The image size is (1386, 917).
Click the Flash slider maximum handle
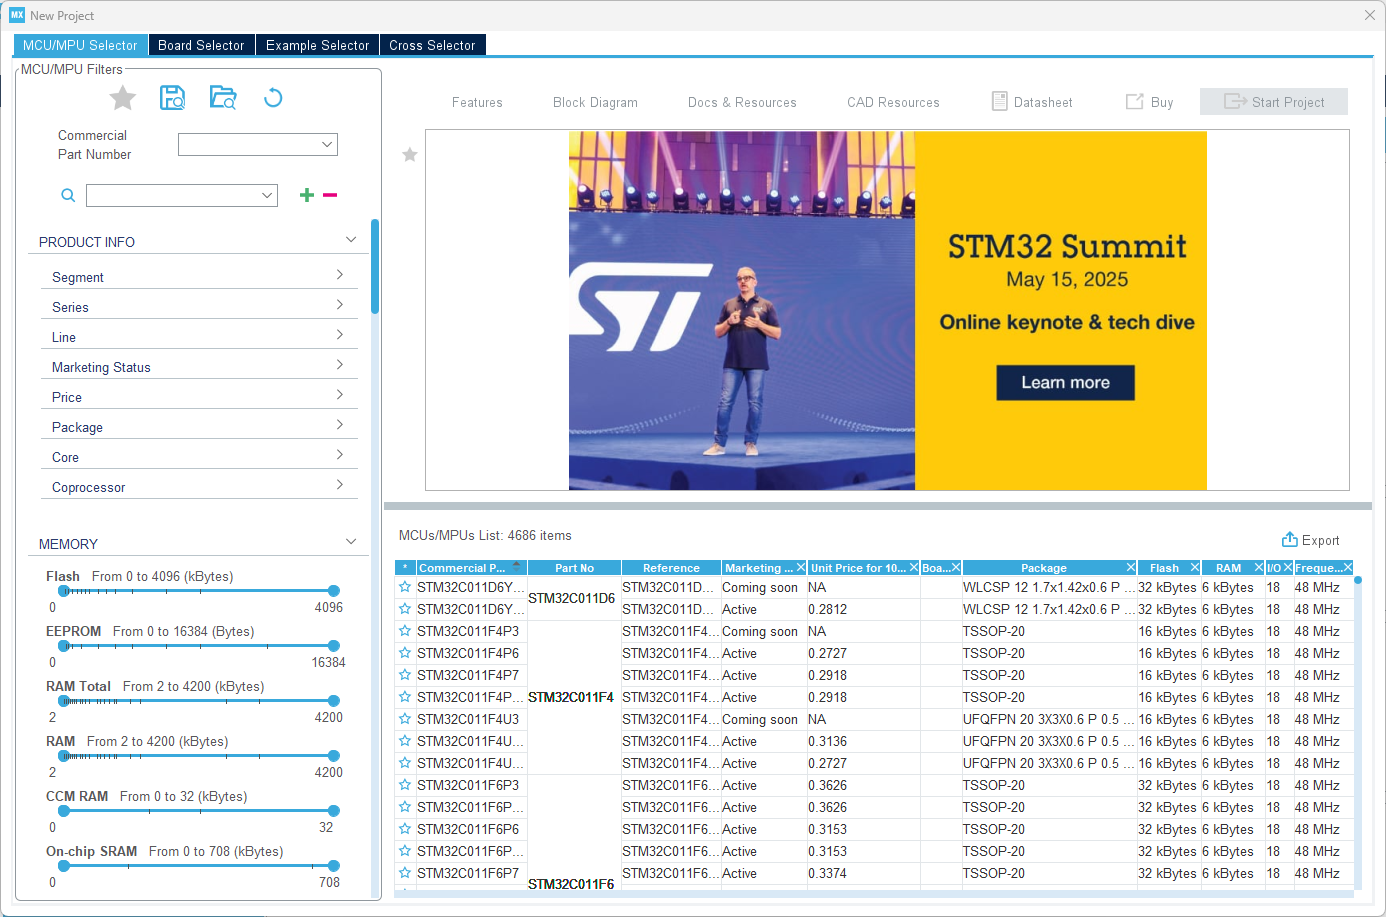pos(334,591)
